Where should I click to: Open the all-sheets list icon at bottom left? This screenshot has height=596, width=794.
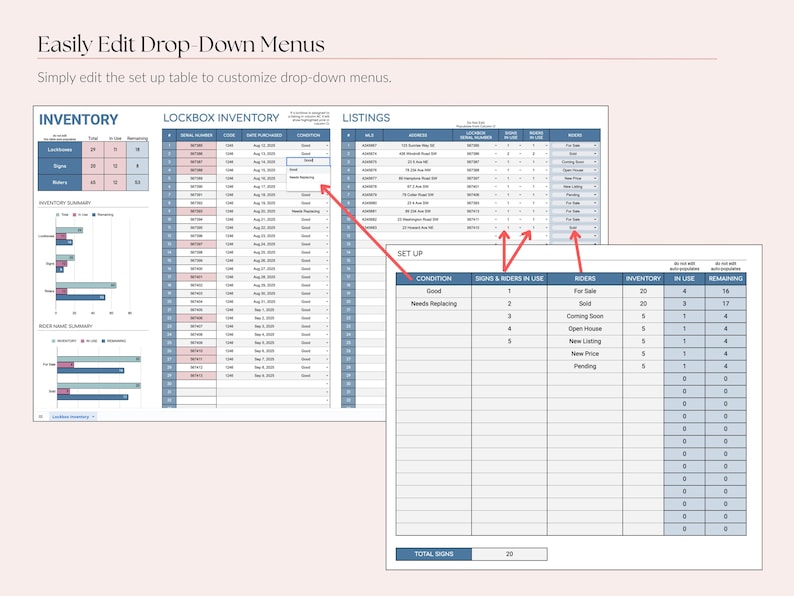(41, 417)
